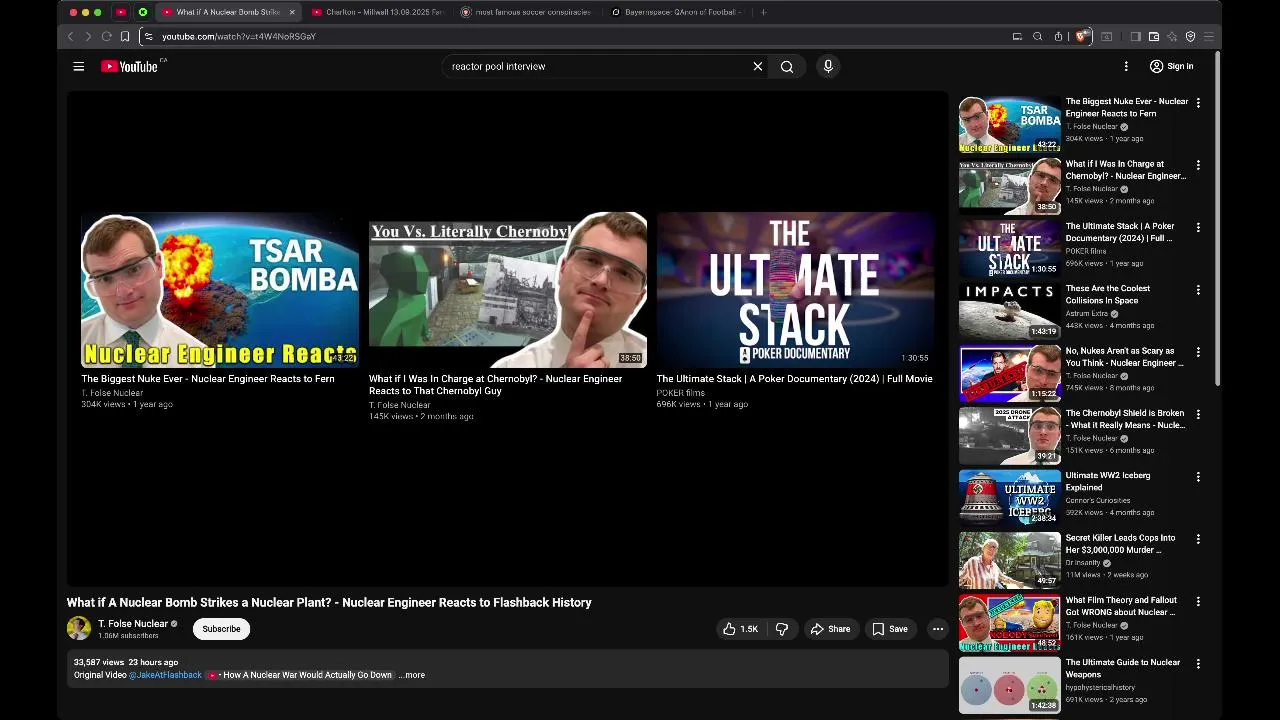Viewport: 1280px width, 720px height.
Task: Open sidebar thumbnail for 'These Are the Coolest Collisions'
Action: tap(1010, 311)
